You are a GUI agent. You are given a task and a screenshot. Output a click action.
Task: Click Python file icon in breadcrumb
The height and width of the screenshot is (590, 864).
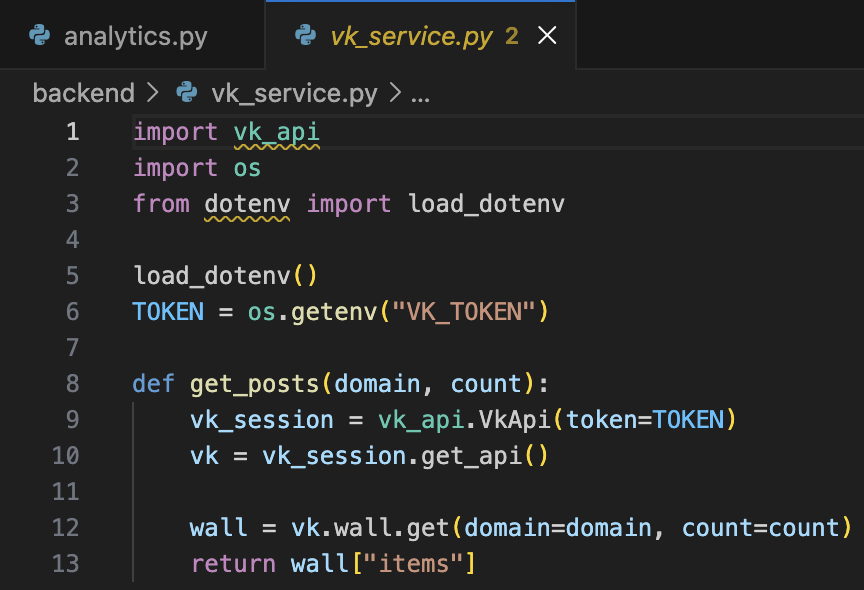click(x=186, y=94)
